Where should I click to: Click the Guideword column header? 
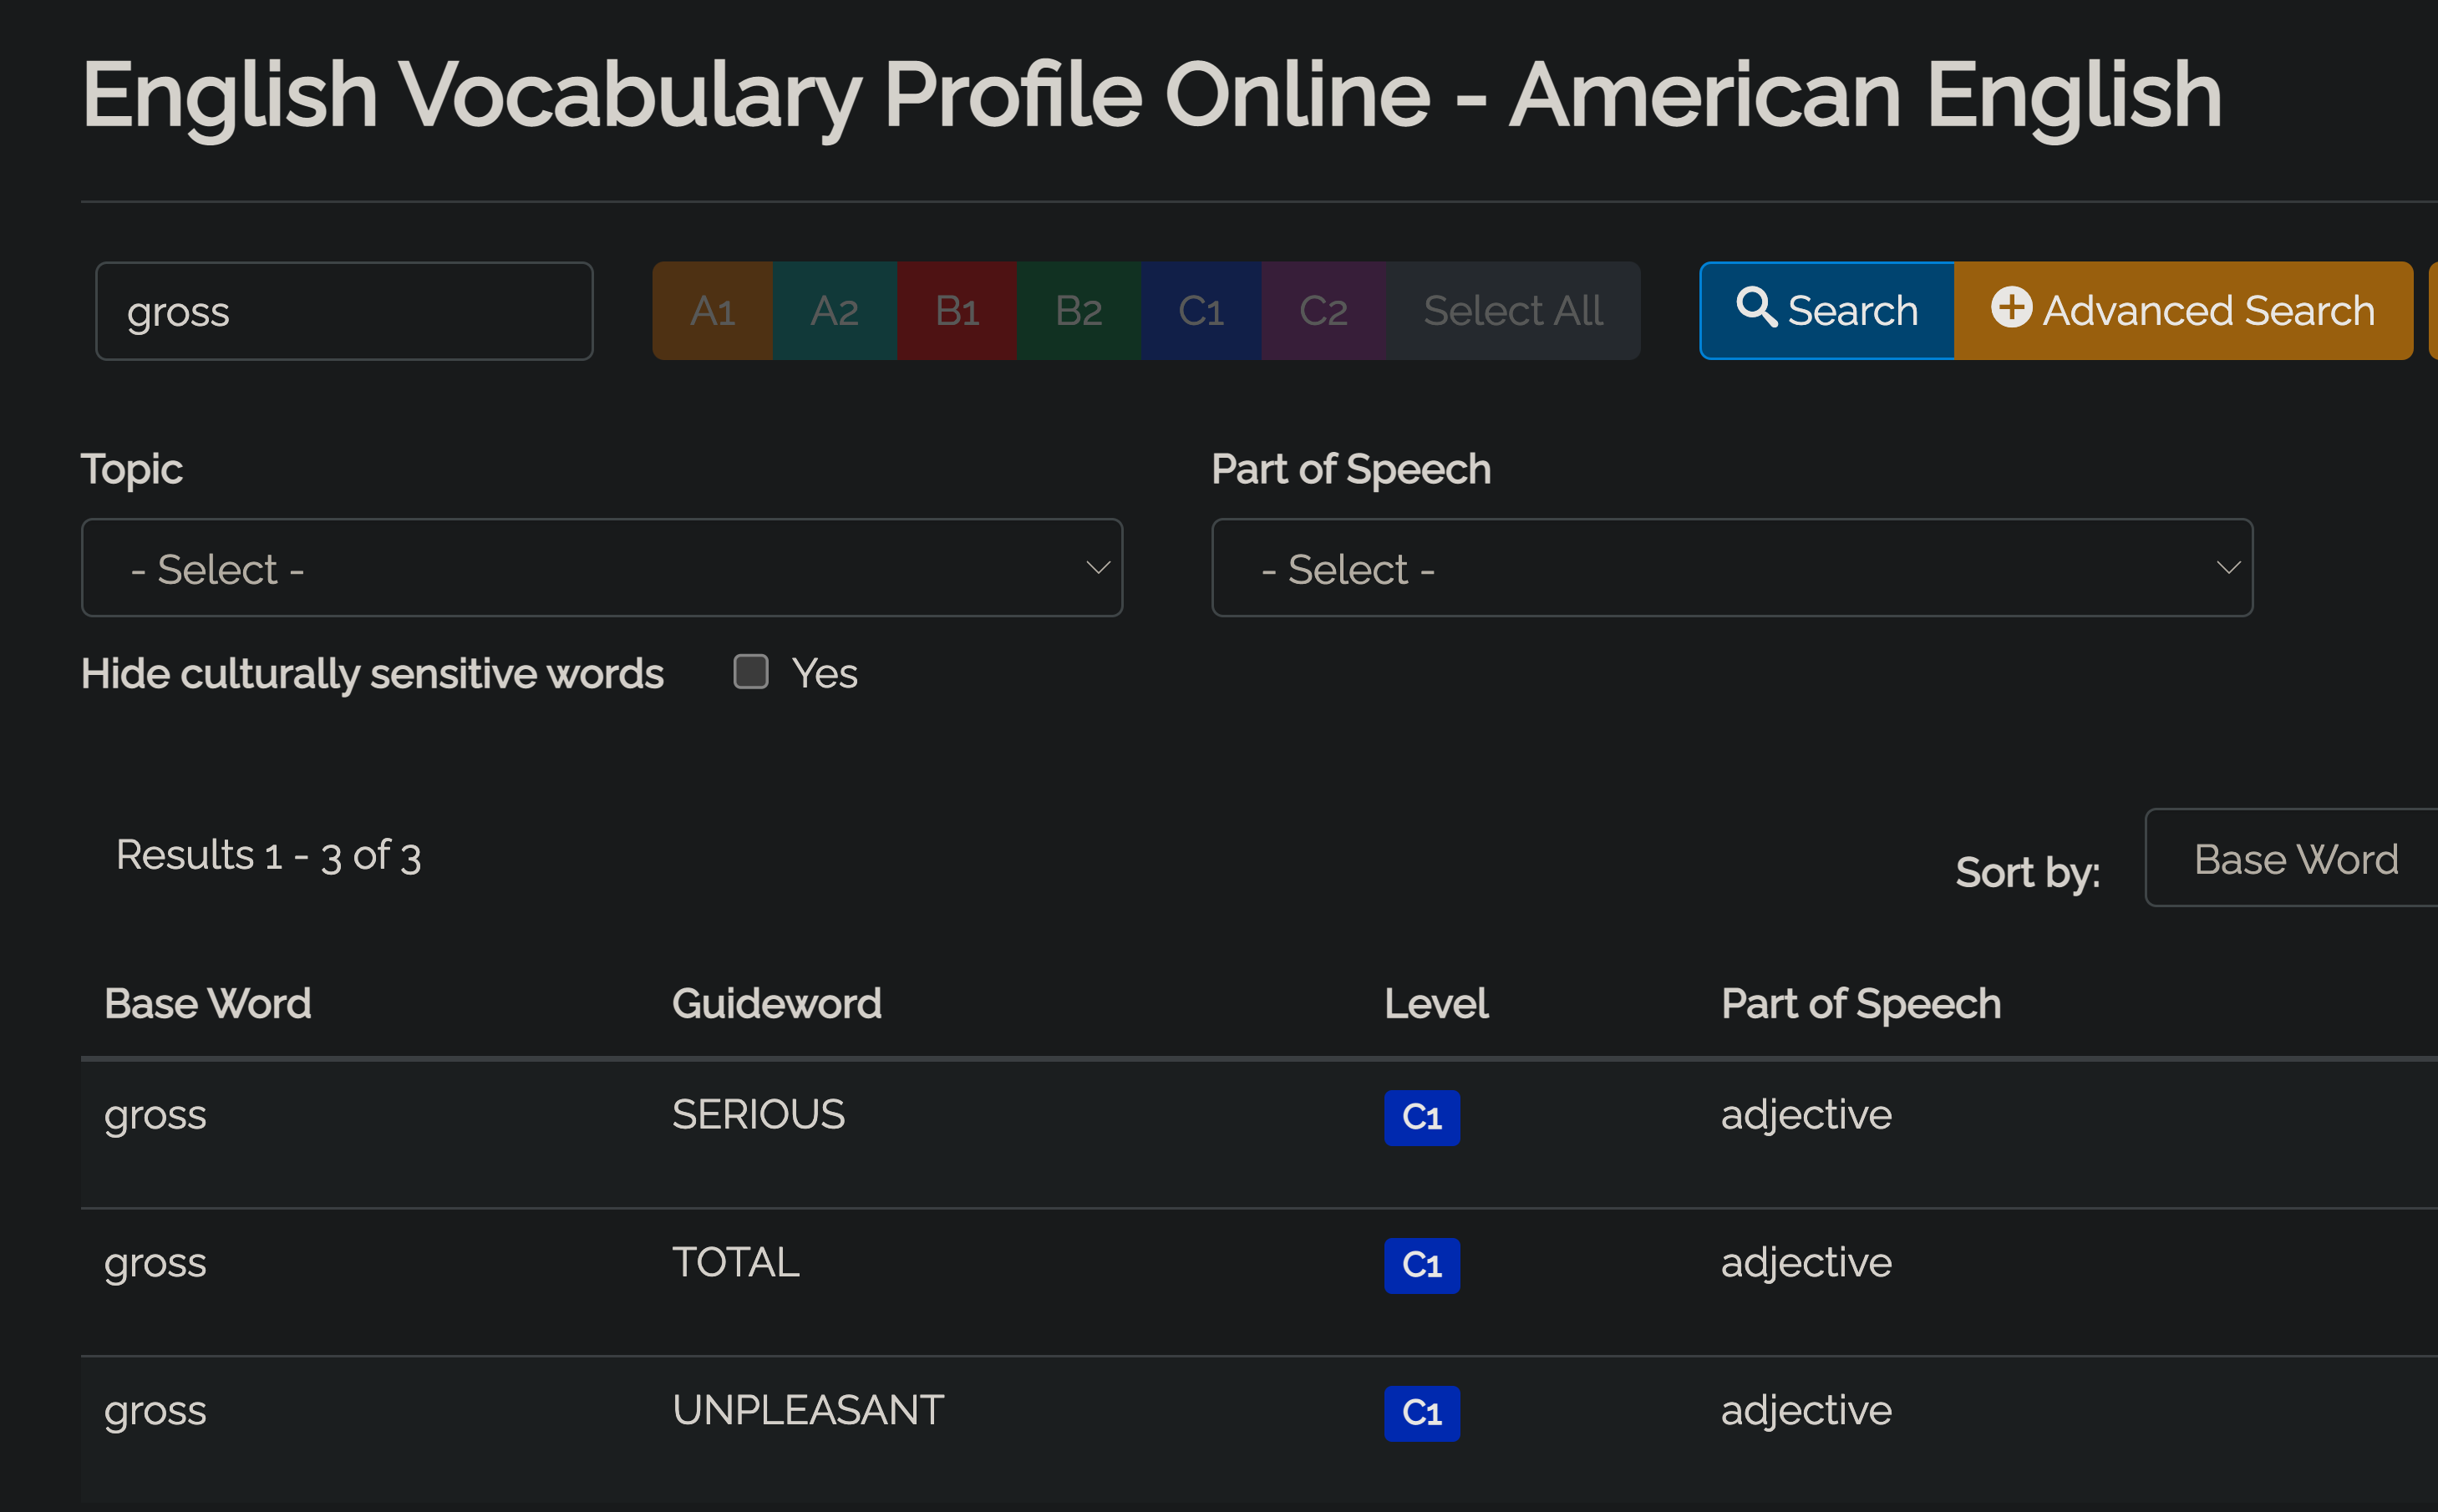tap(777, 1003)
